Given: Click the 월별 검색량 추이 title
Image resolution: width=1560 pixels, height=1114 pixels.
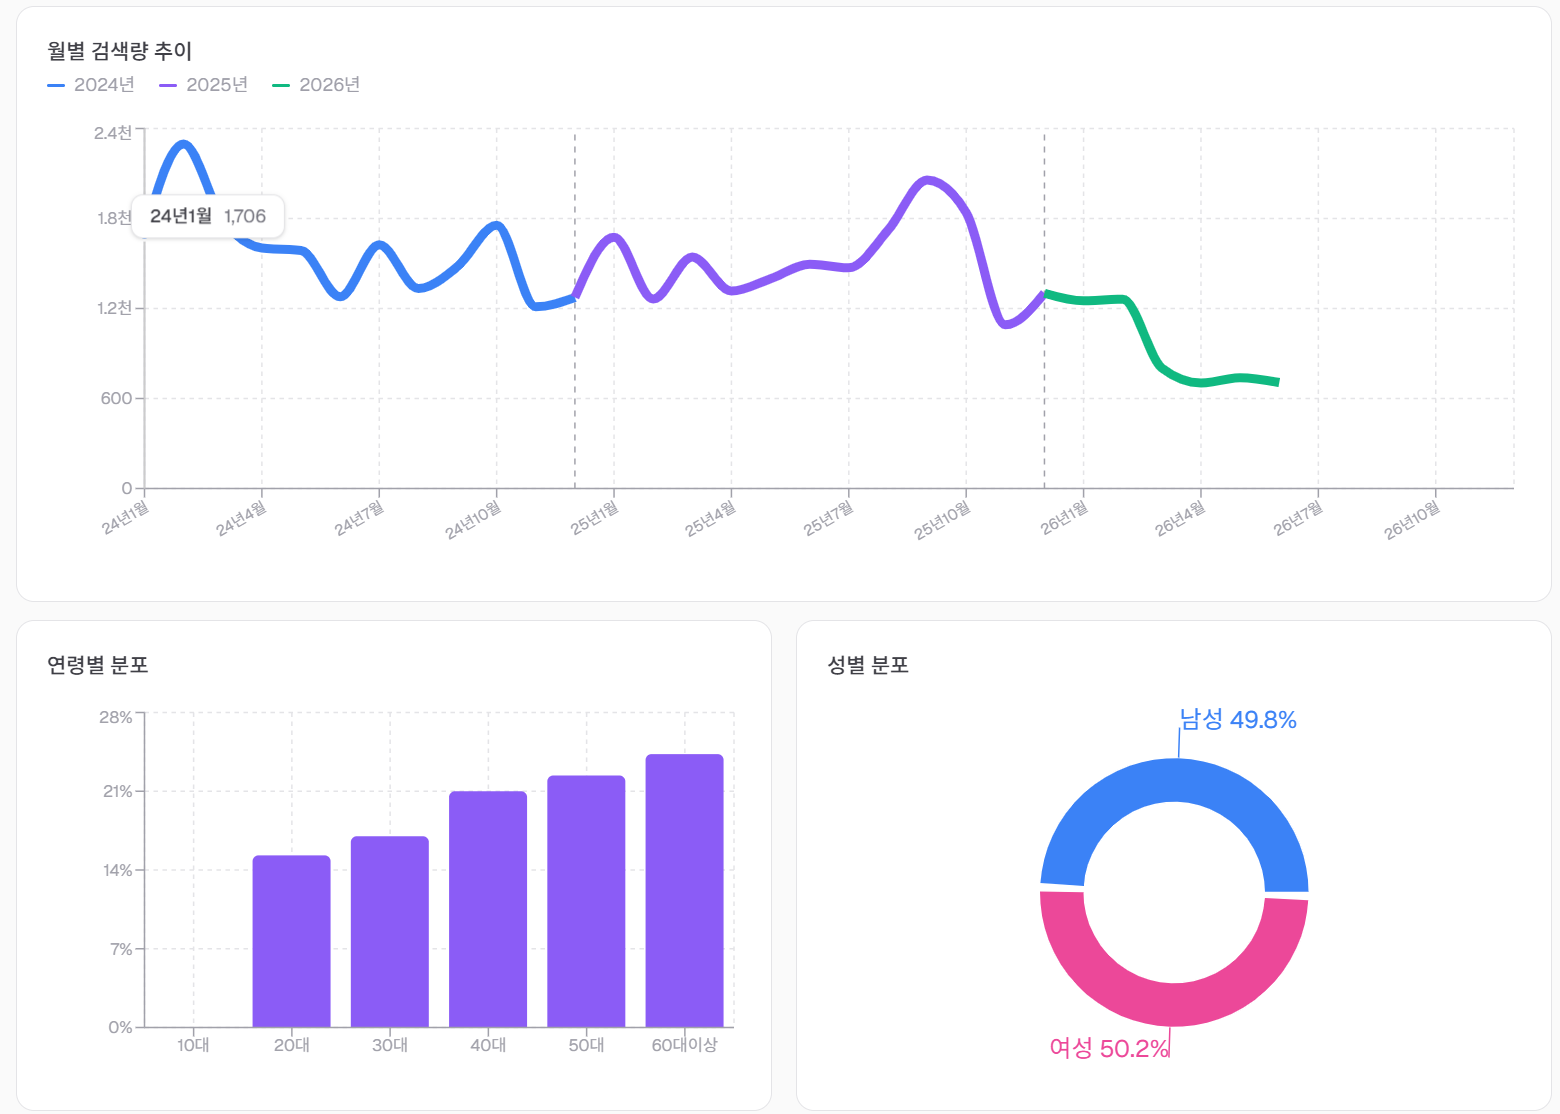Looking at the screenshot, I should pyautogui.click(x=119, y=51).
